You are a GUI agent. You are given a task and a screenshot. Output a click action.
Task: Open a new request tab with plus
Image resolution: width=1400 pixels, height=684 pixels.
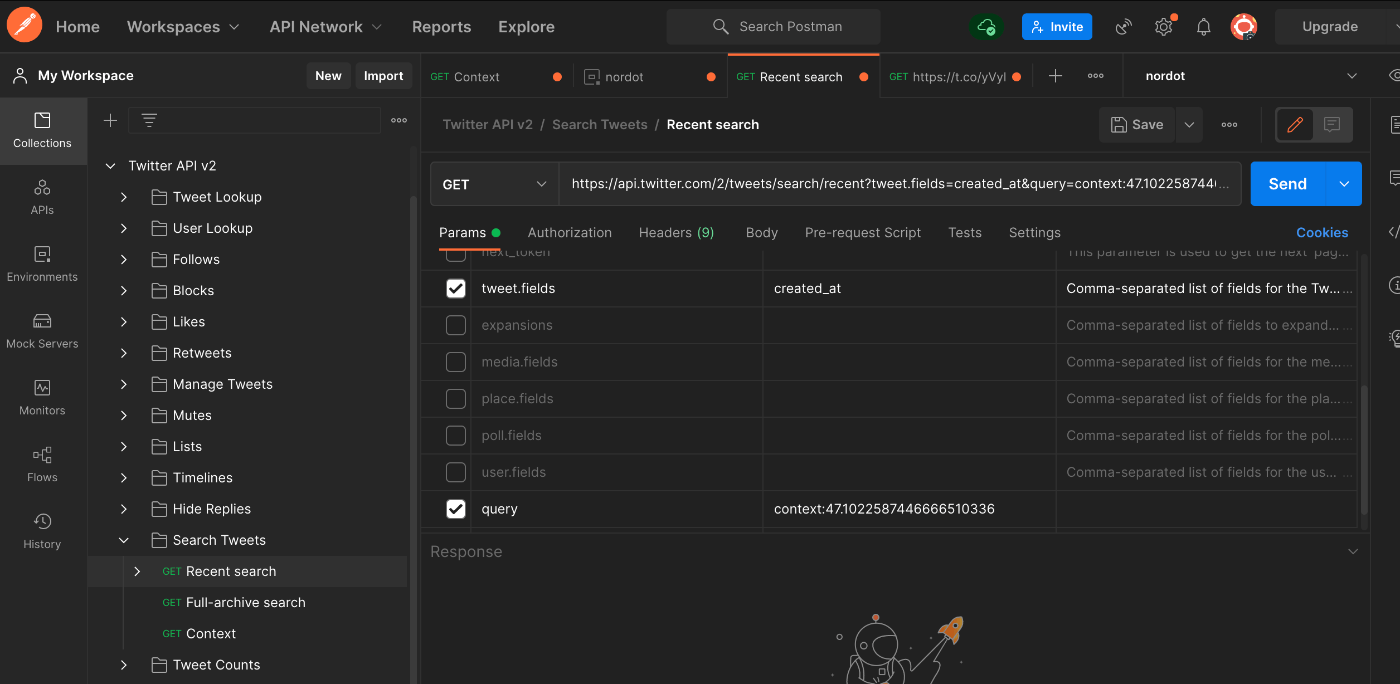(x=1055, y=76)
